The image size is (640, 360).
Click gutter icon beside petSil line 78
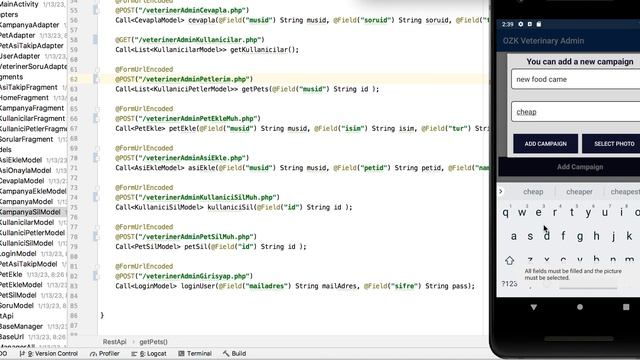pos(96,236)
